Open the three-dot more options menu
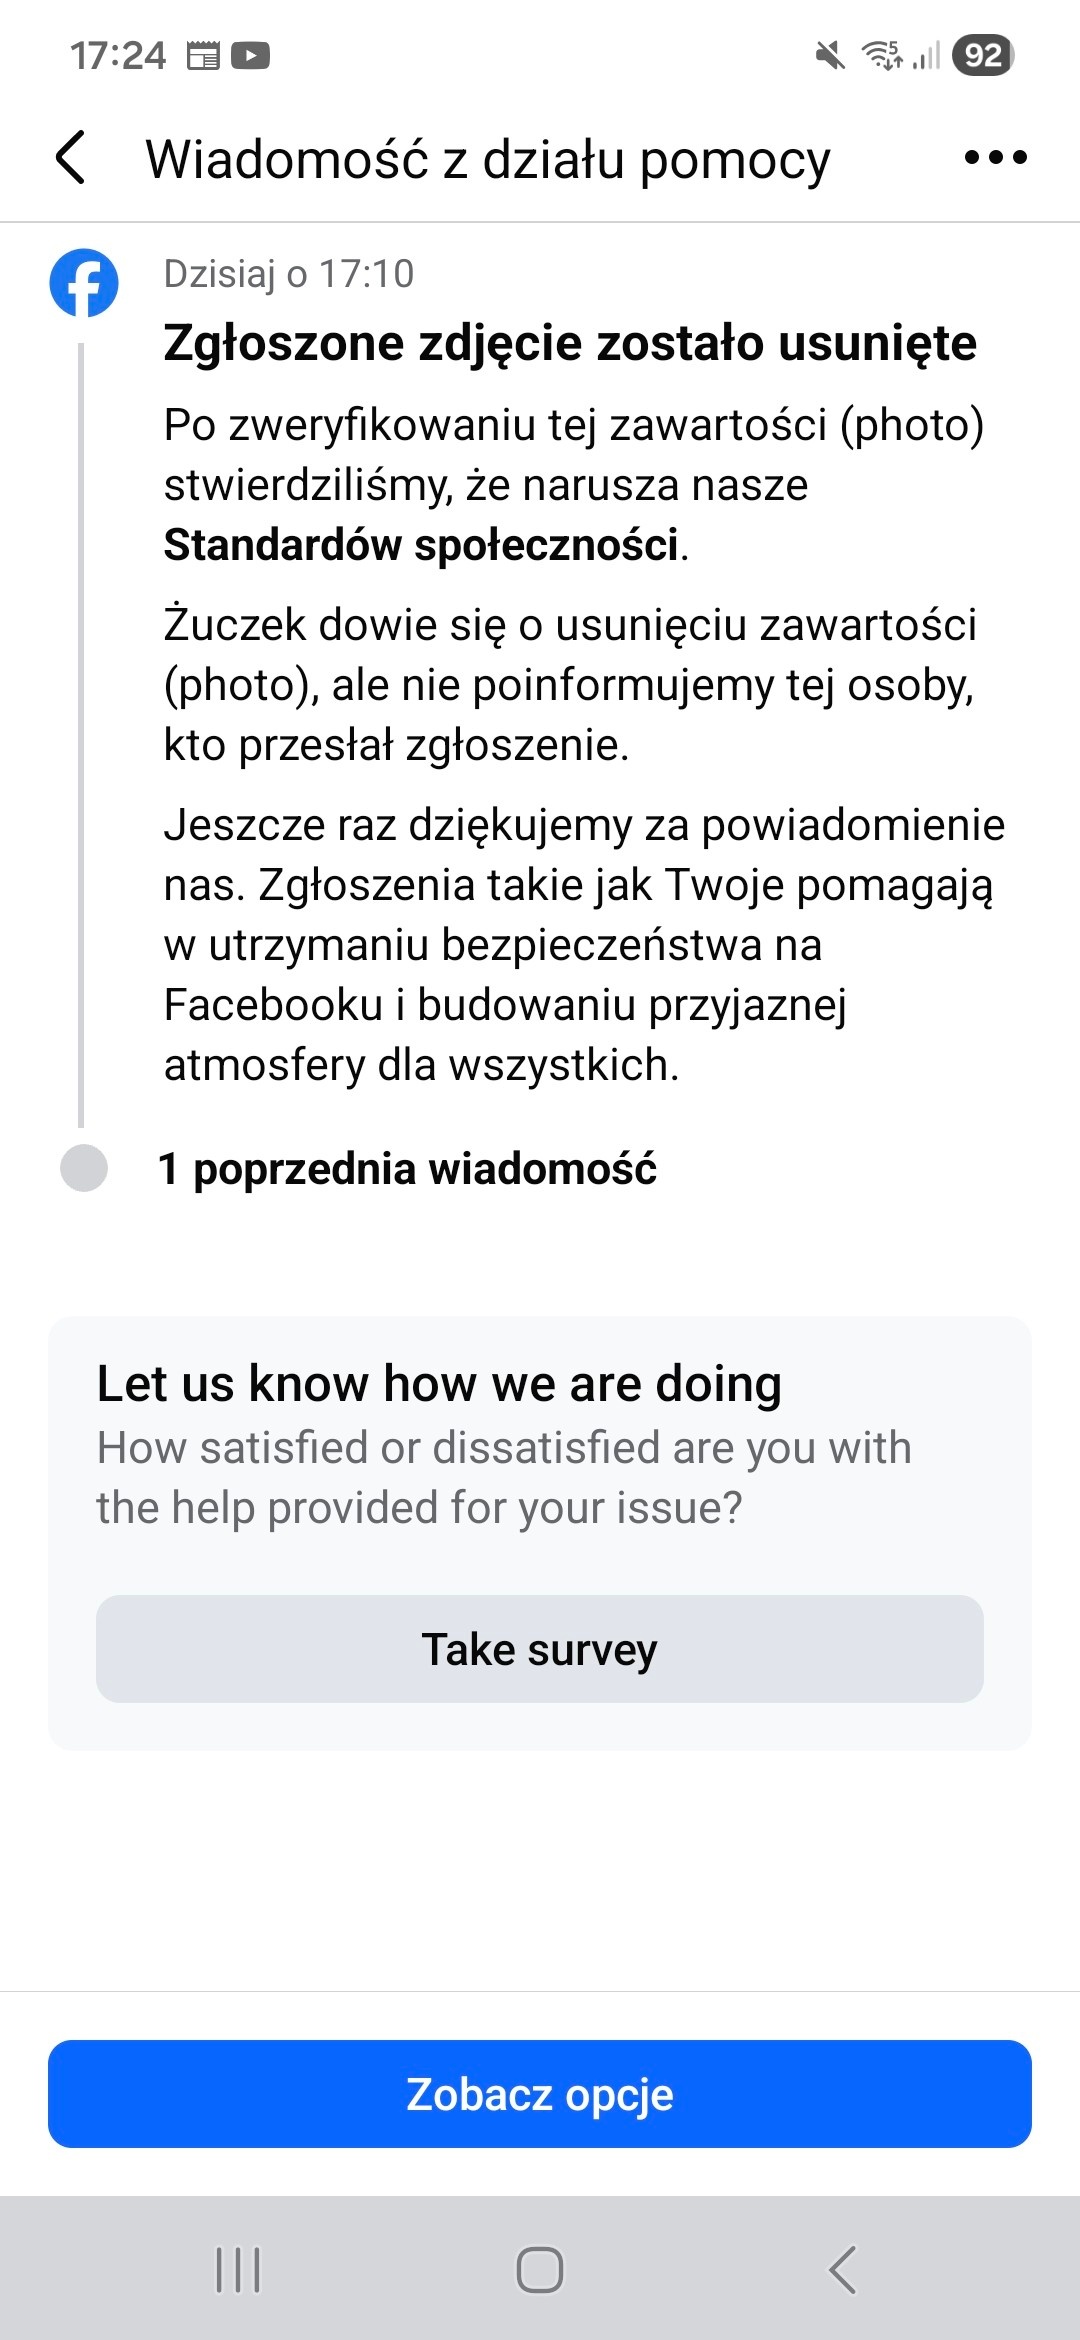 pos(995,158)
